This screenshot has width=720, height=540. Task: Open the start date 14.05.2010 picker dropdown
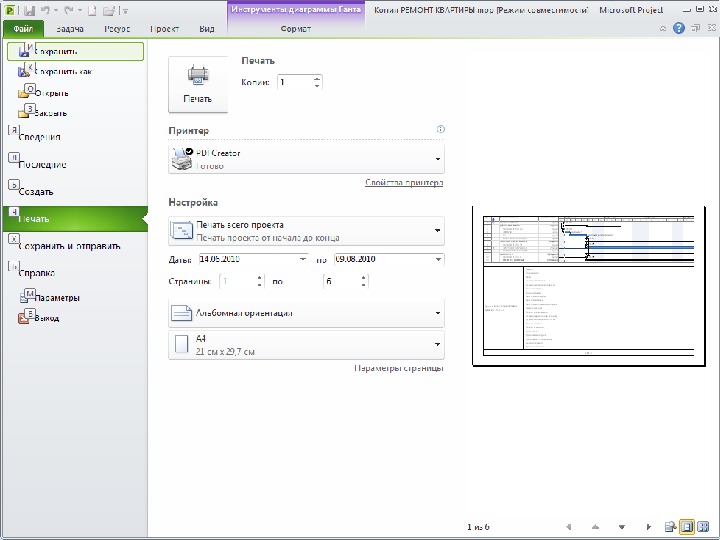pyautogui.click(x=303, y=259)
